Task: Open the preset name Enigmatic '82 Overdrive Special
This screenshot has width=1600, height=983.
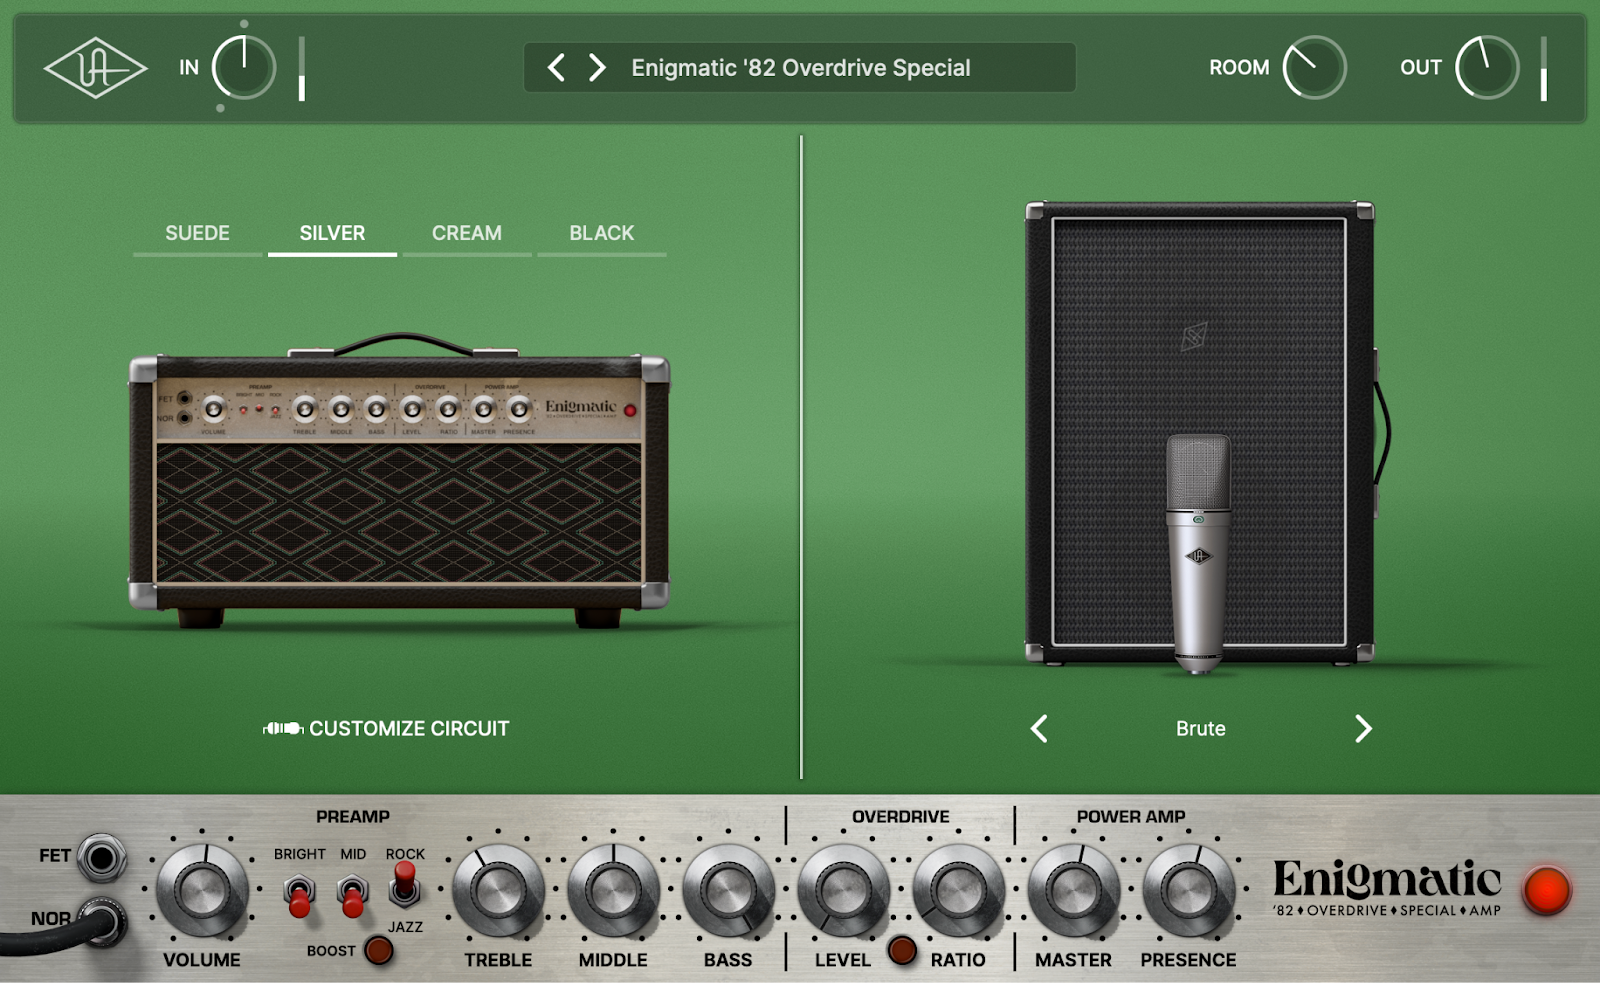Action: coord(800,68)
